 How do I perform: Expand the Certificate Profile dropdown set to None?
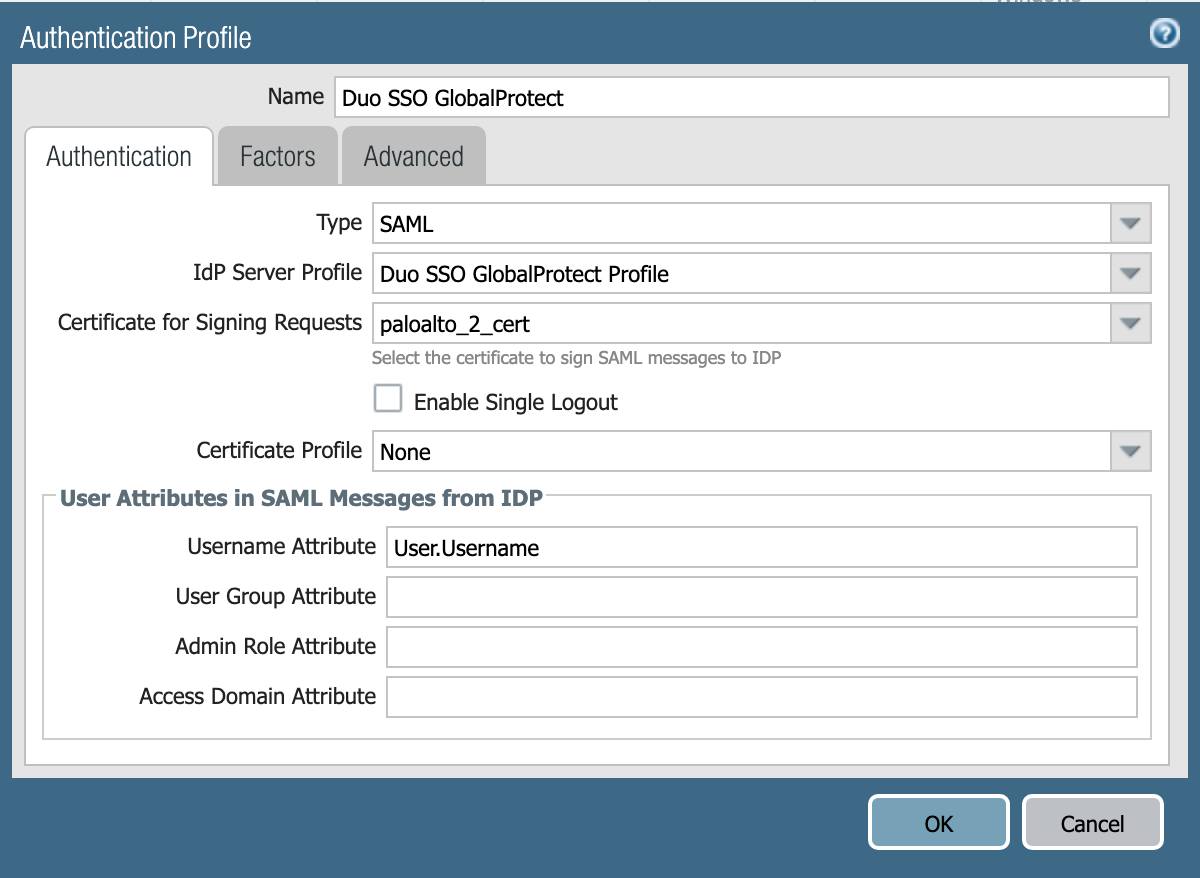(x=1129, y=451)
